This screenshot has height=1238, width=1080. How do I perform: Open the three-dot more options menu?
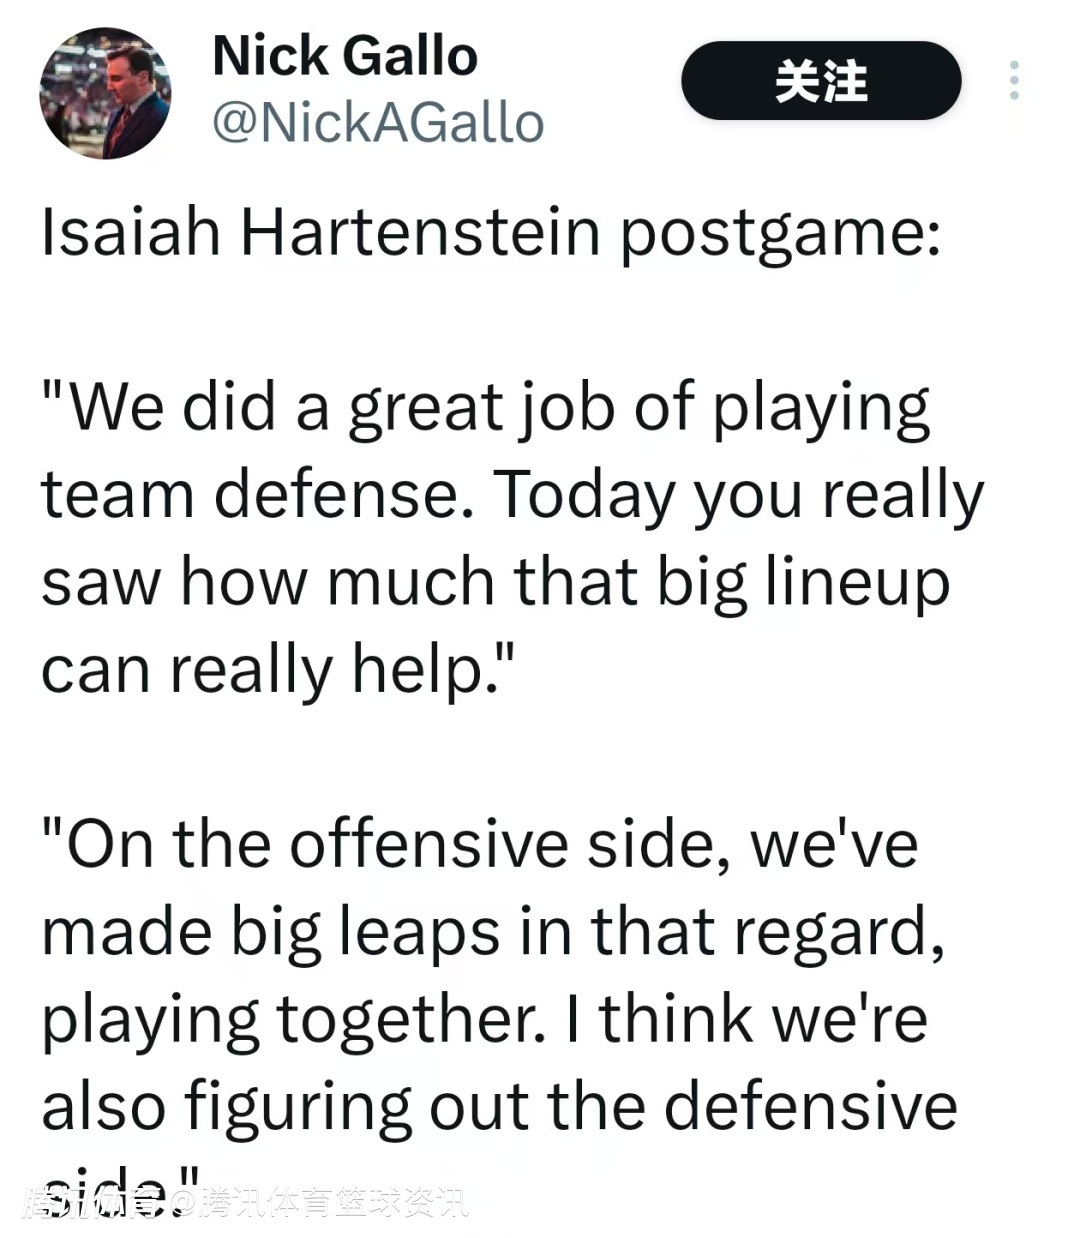coord(1014,80)
